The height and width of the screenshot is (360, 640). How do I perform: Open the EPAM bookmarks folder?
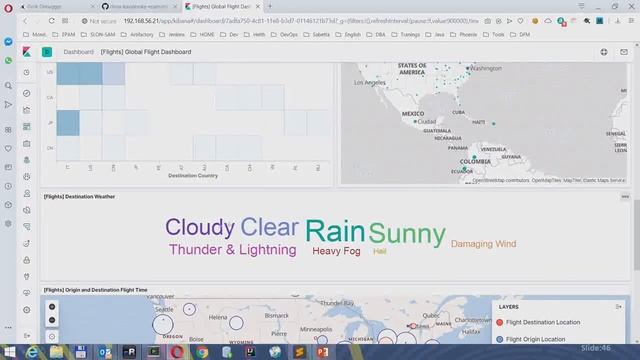64,35
